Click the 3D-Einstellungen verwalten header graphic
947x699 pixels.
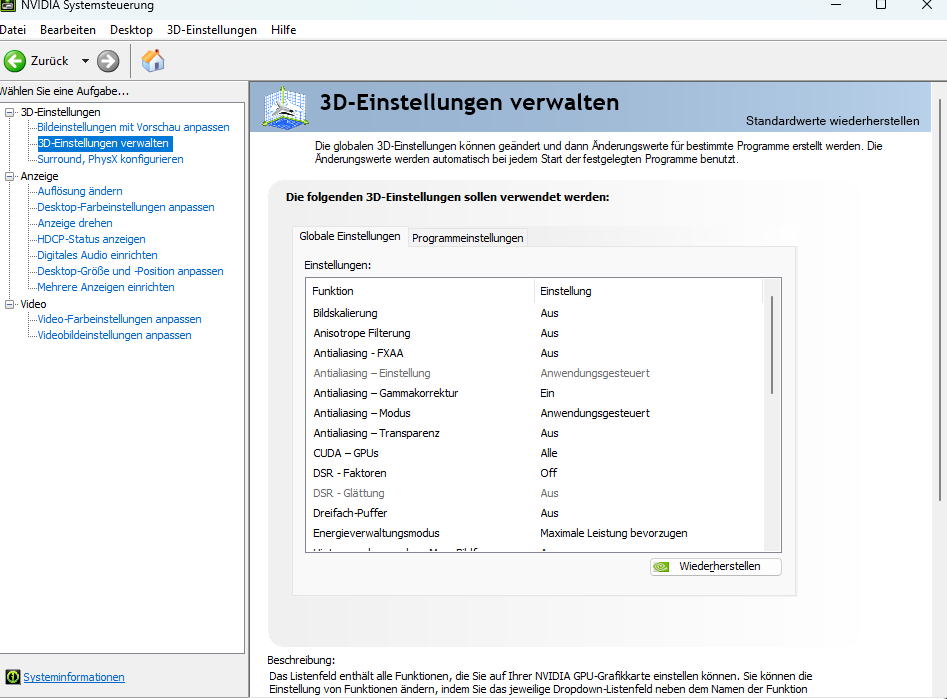pyautogui.click(x=285, y=108)
